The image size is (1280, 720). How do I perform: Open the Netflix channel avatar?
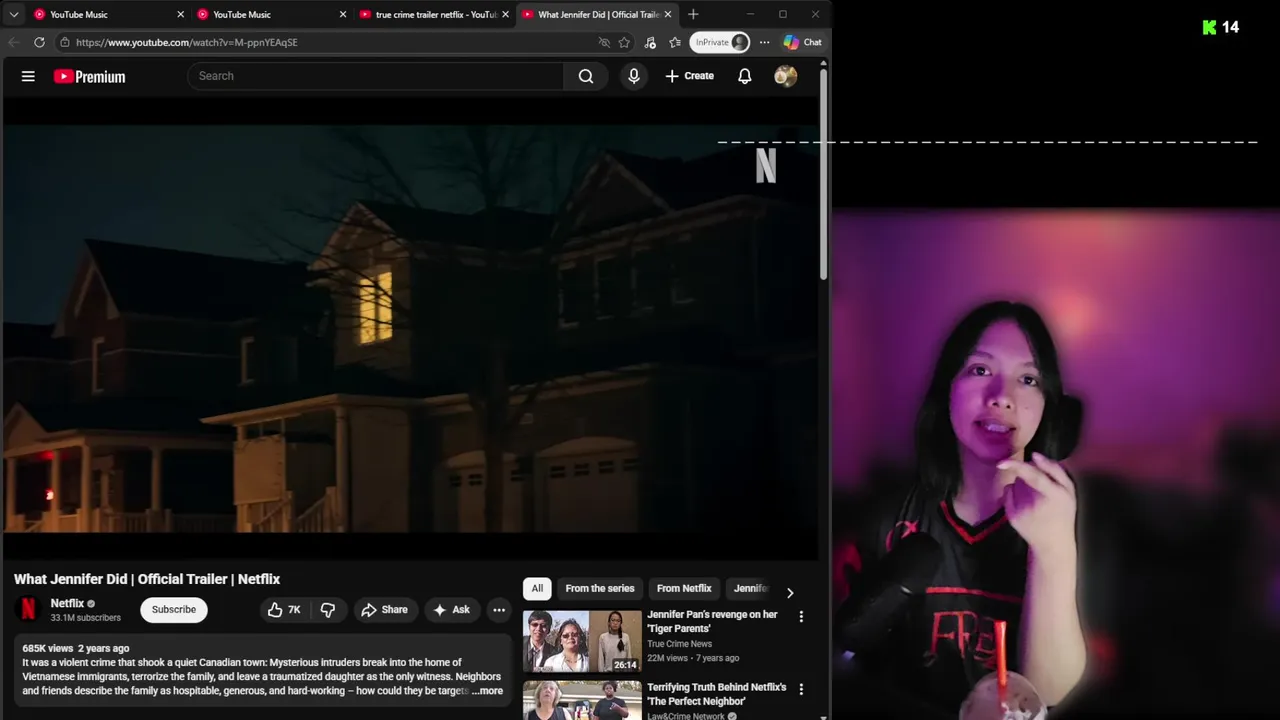(x=28, y=609)
